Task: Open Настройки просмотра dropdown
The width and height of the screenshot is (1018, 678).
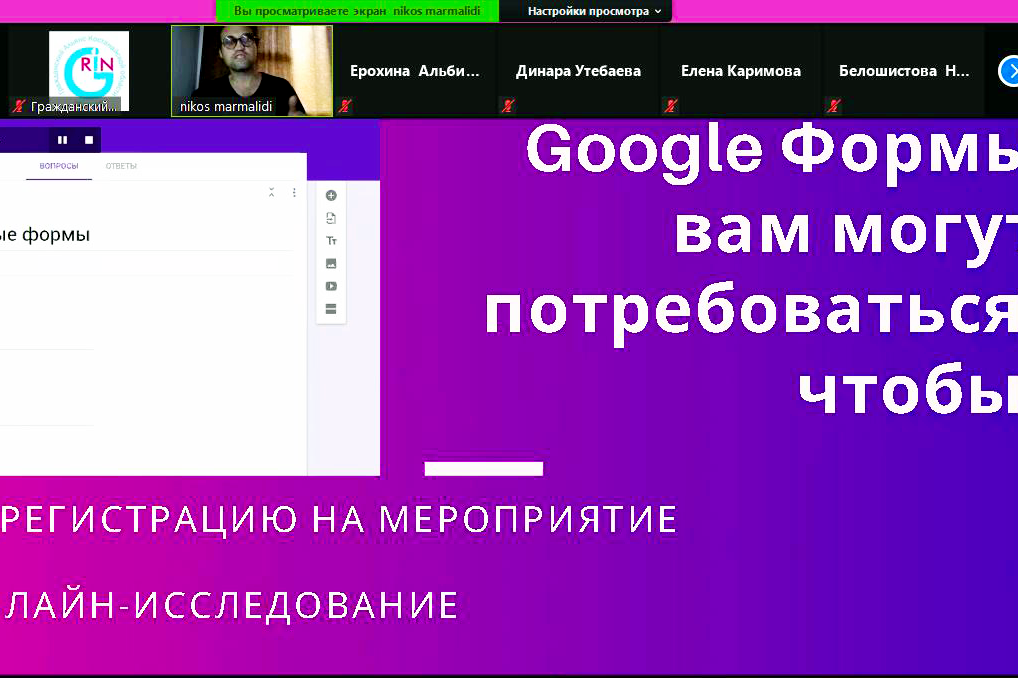Action: (x=594, y=11)
